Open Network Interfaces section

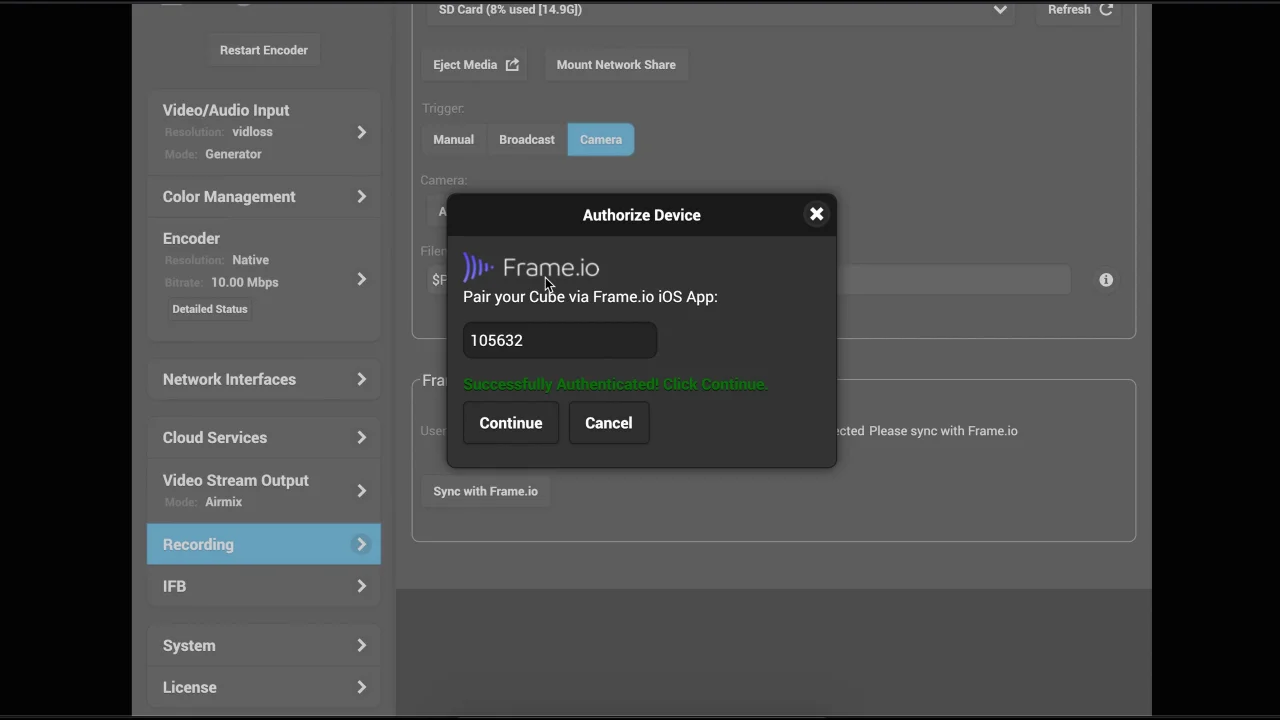264,380
